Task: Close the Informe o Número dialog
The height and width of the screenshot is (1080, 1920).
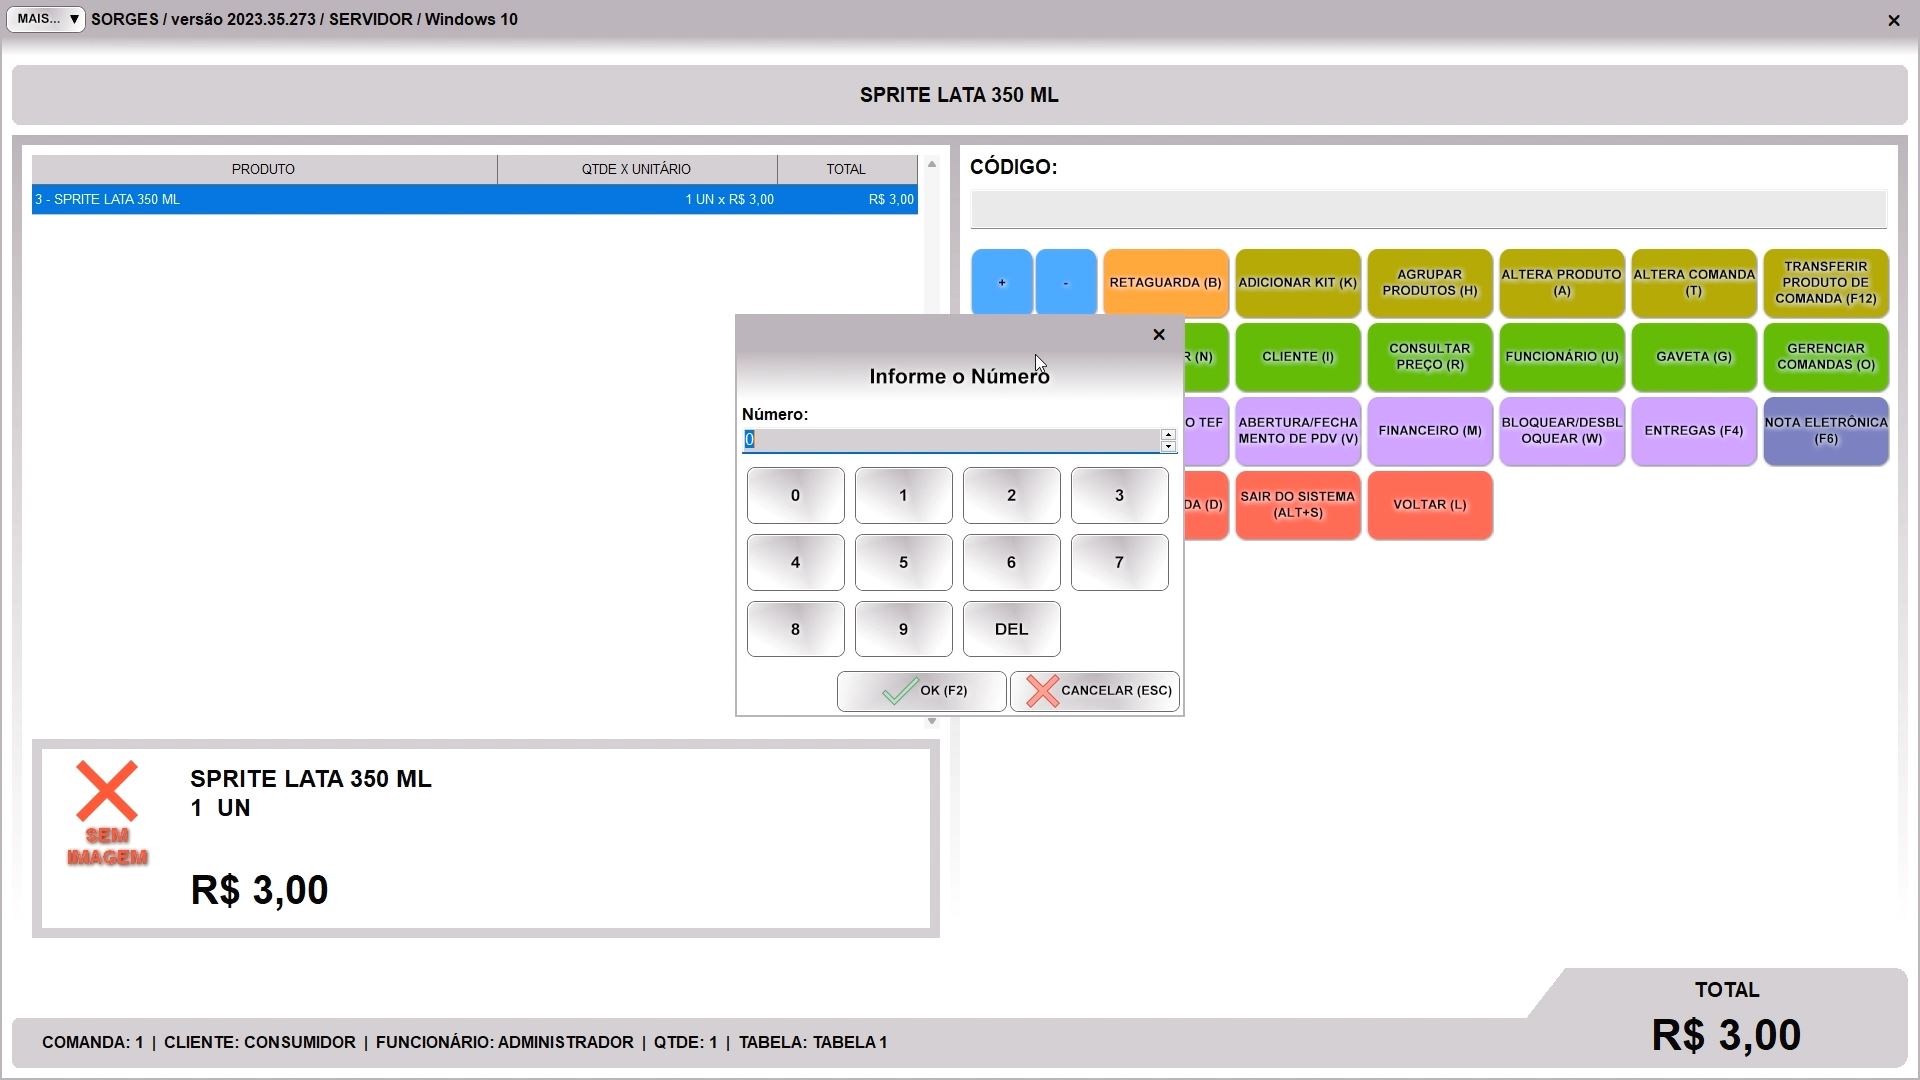Action: click(x=1159, y=335)
